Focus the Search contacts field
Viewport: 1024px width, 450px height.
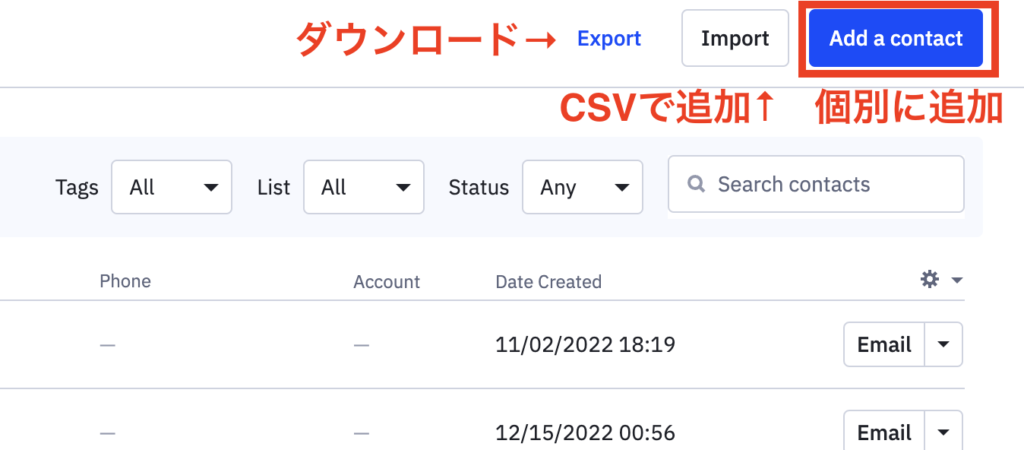click(816, 184)
